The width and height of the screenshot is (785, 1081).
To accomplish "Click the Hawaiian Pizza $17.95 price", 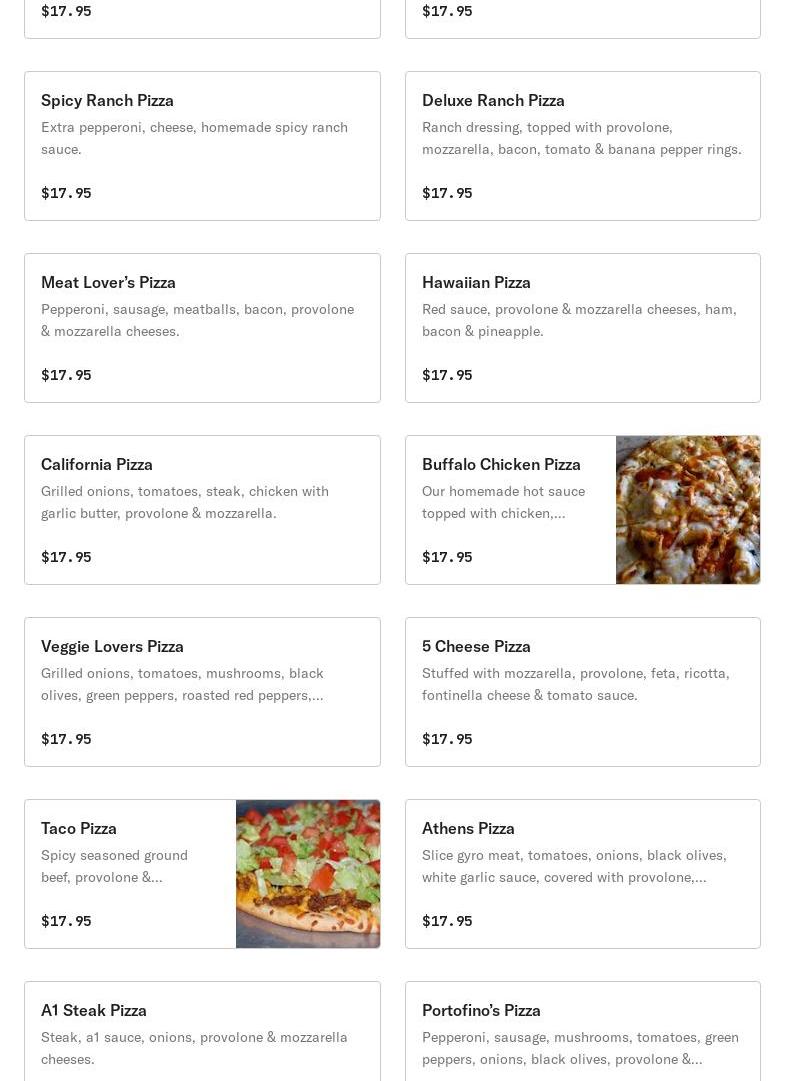I will [447, 375].
